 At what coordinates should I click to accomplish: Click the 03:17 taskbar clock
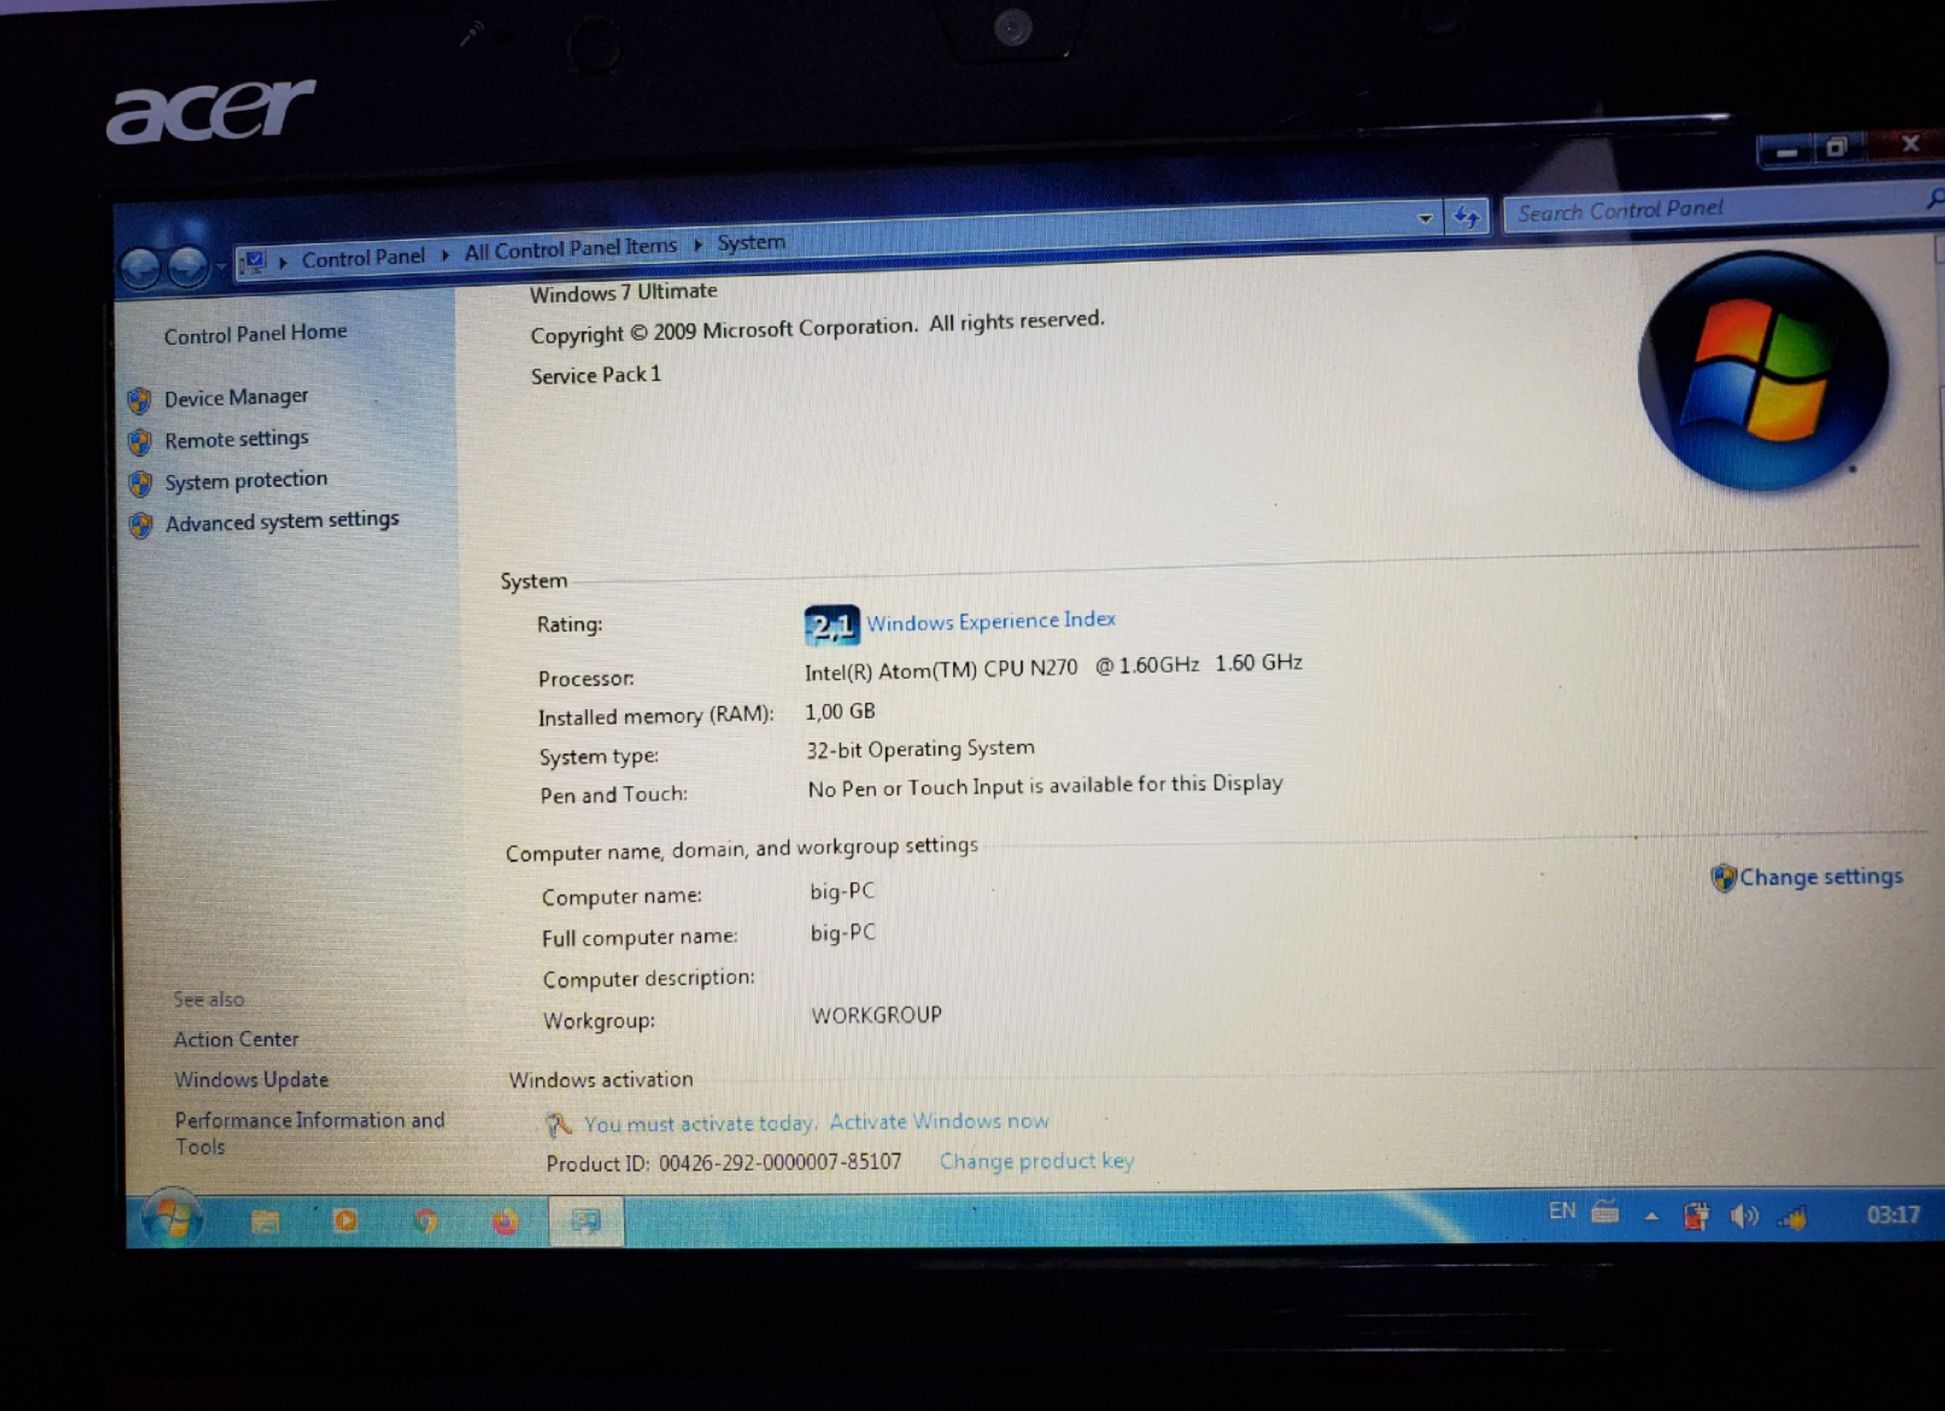click(1893, 1215)
